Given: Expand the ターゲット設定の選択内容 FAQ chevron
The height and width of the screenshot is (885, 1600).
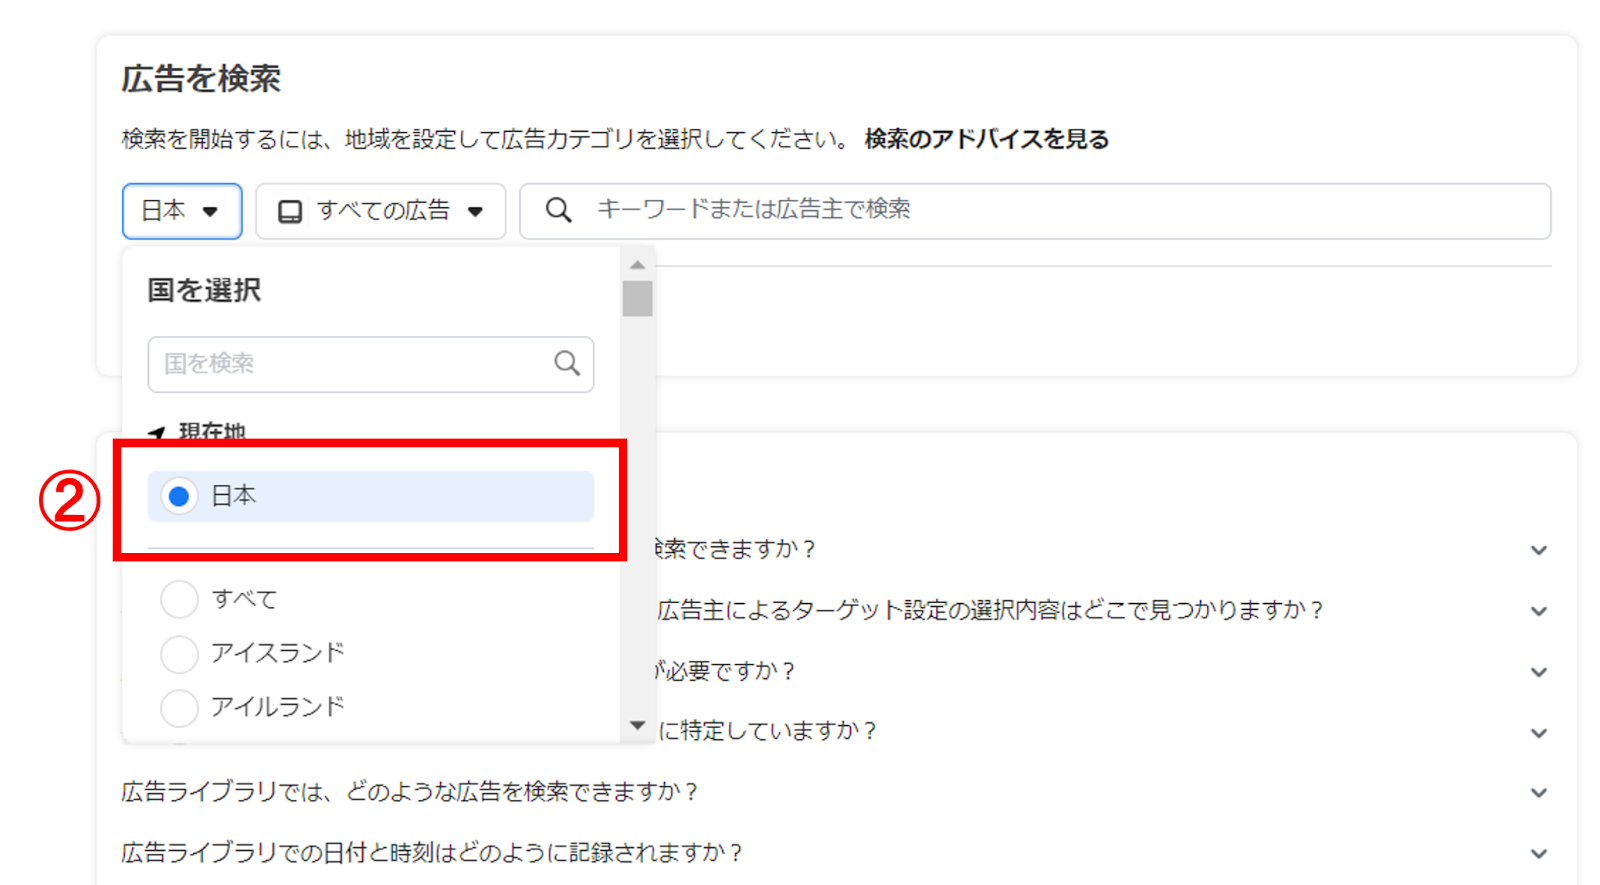Looking at the screenshot, I should 1538,611.
